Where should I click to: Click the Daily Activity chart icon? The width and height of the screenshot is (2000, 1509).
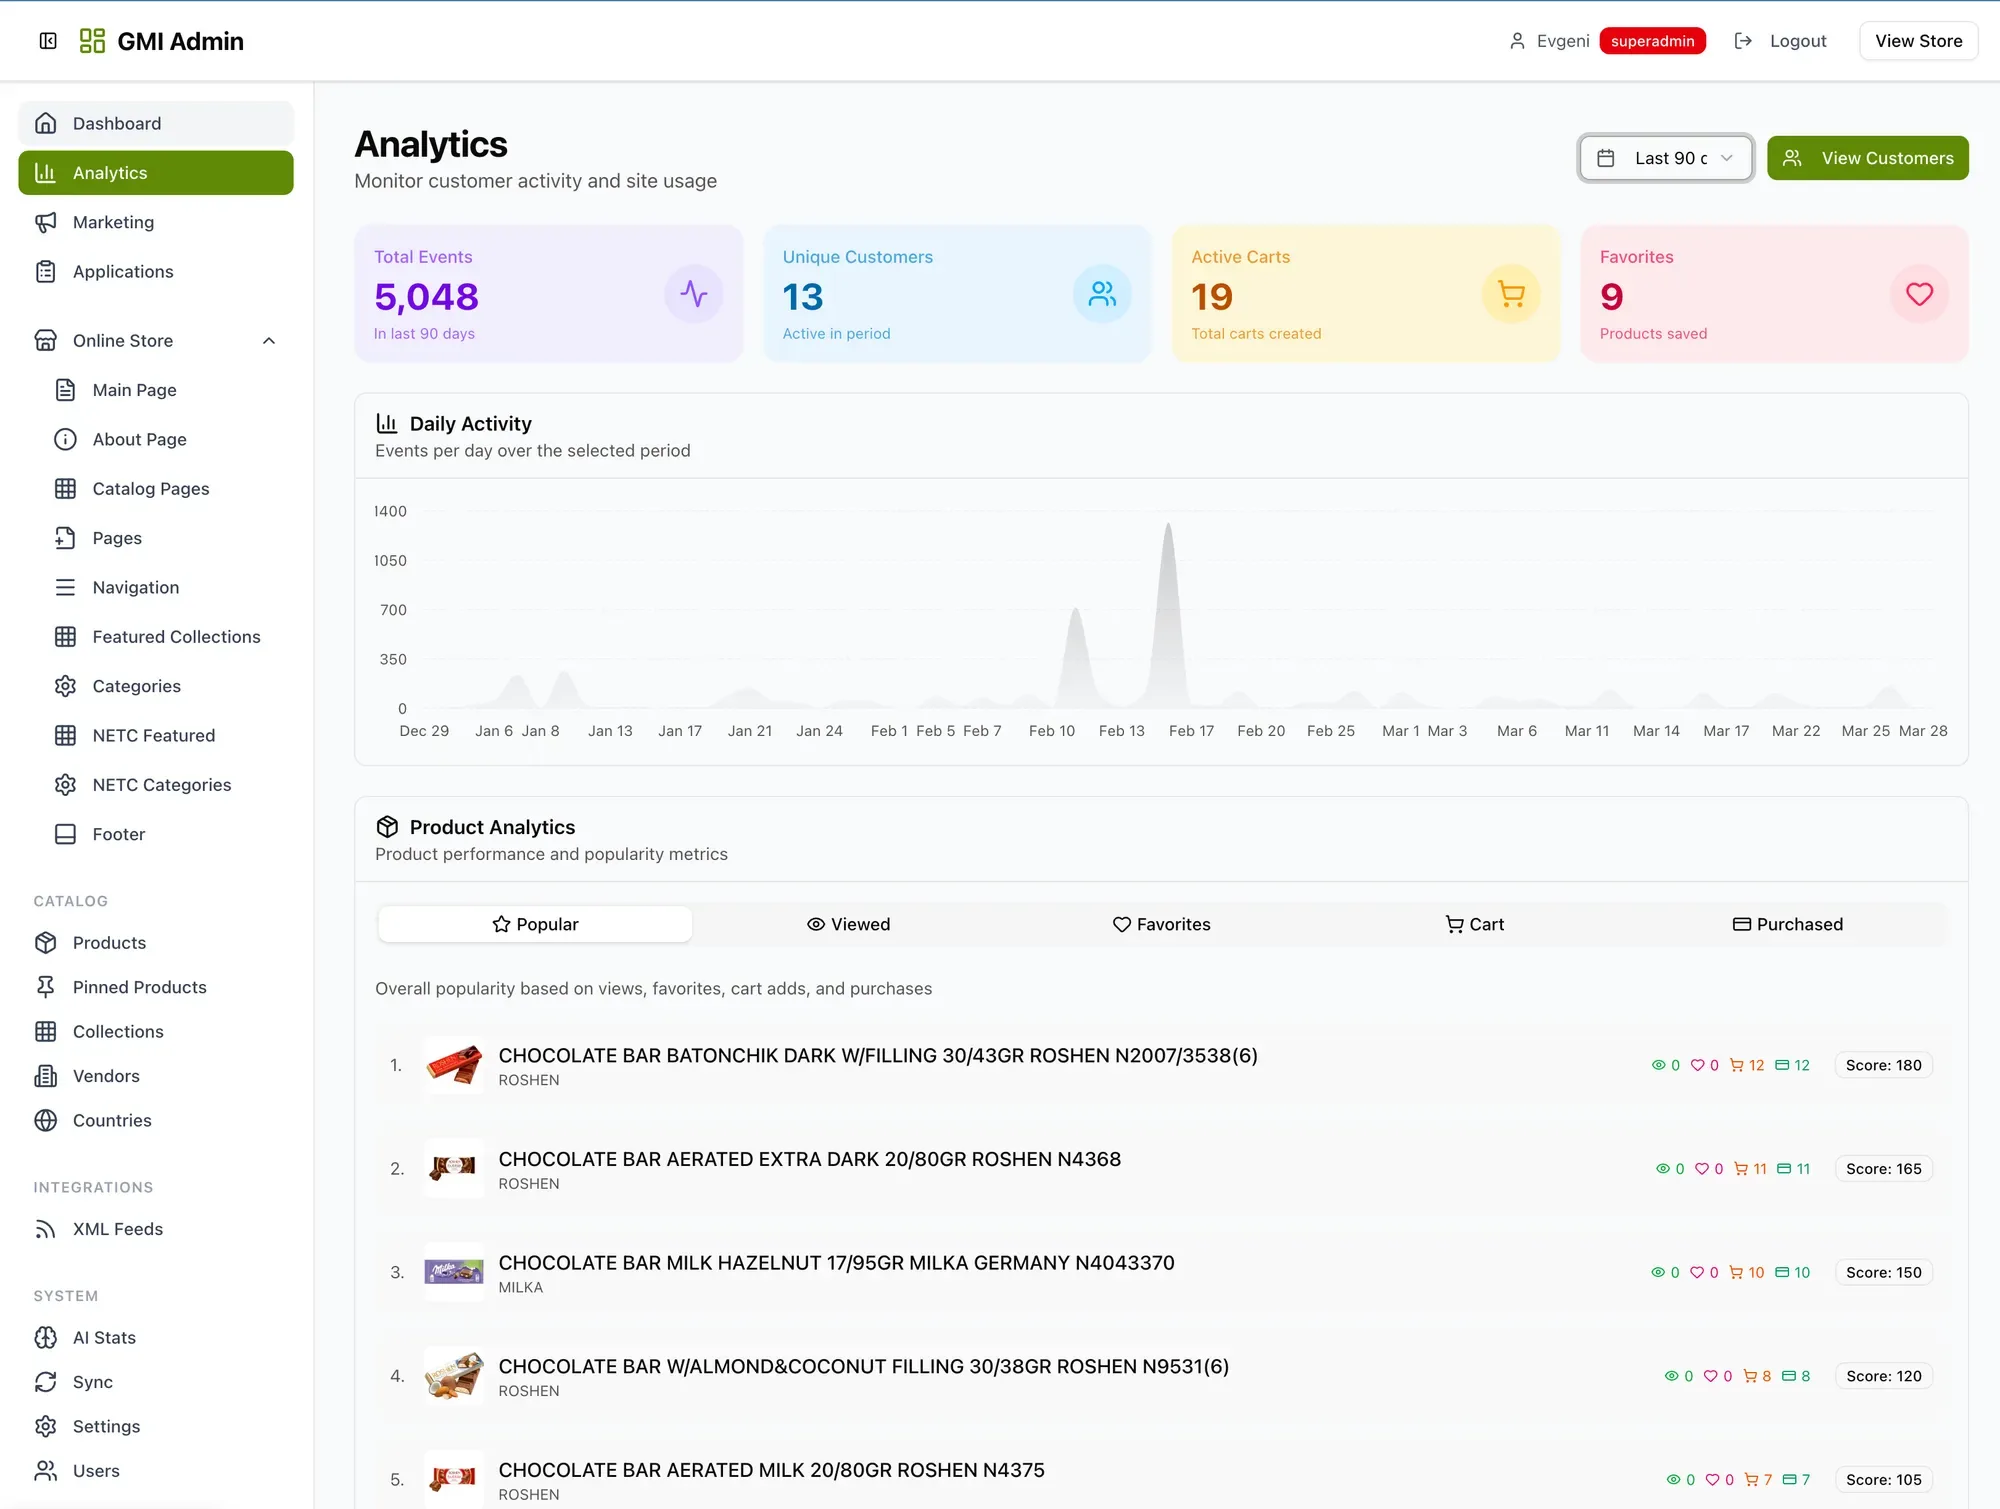coord(387,423)
